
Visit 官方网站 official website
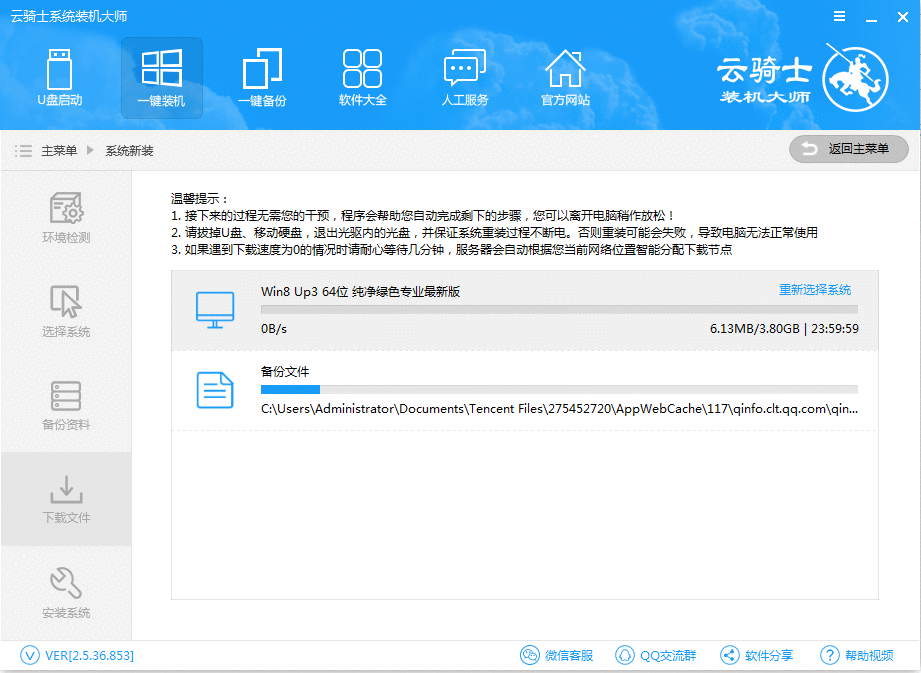point(565,78)
